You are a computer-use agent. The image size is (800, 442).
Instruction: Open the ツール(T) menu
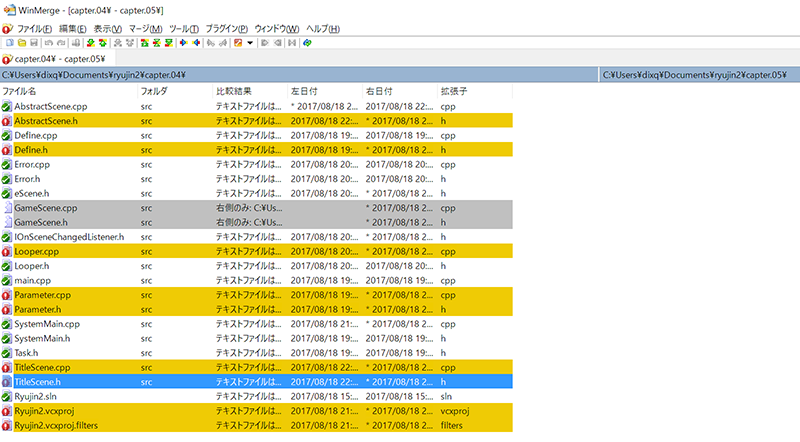(x=184, y=29)
